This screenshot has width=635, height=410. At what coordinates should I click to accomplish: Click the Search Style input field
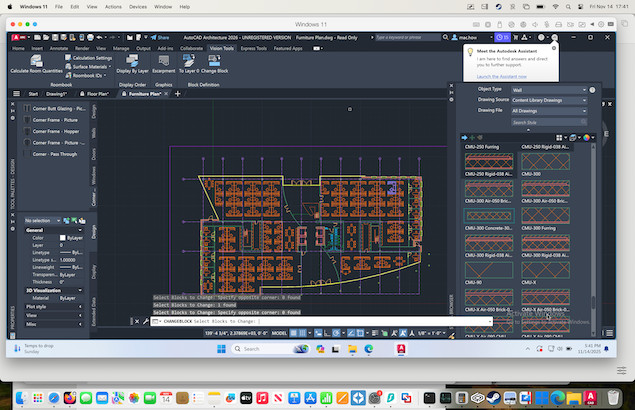pos(548,122)
